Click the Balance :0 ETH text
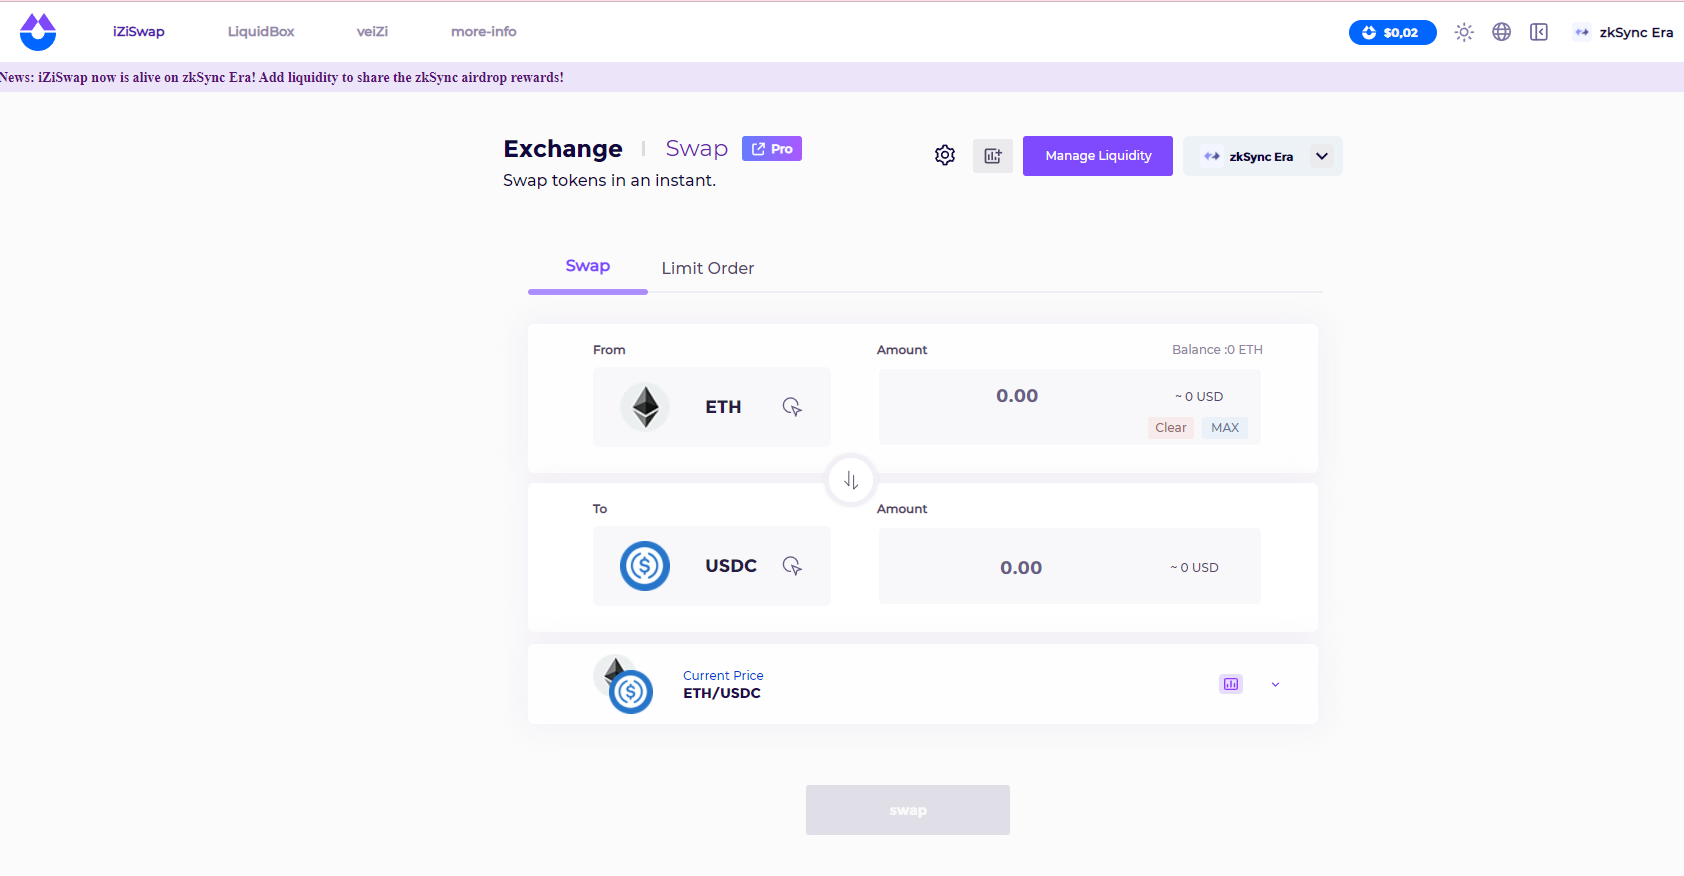This screenshot has height=876, width=1684. click(1217, 350)
